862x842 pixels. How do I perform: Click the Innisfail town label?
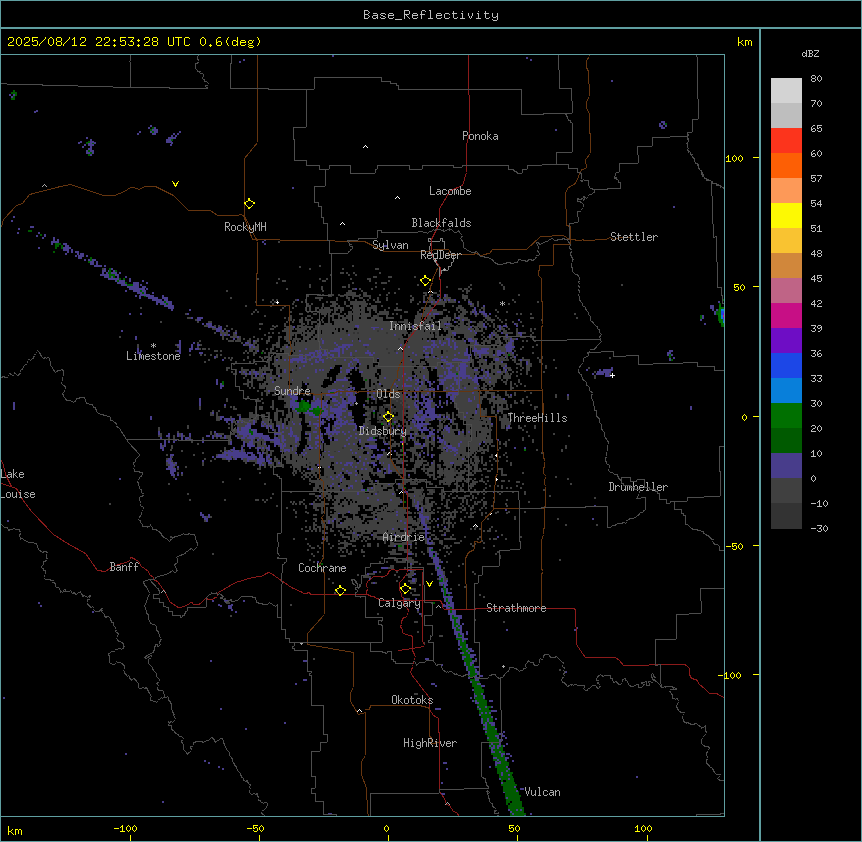415,326
